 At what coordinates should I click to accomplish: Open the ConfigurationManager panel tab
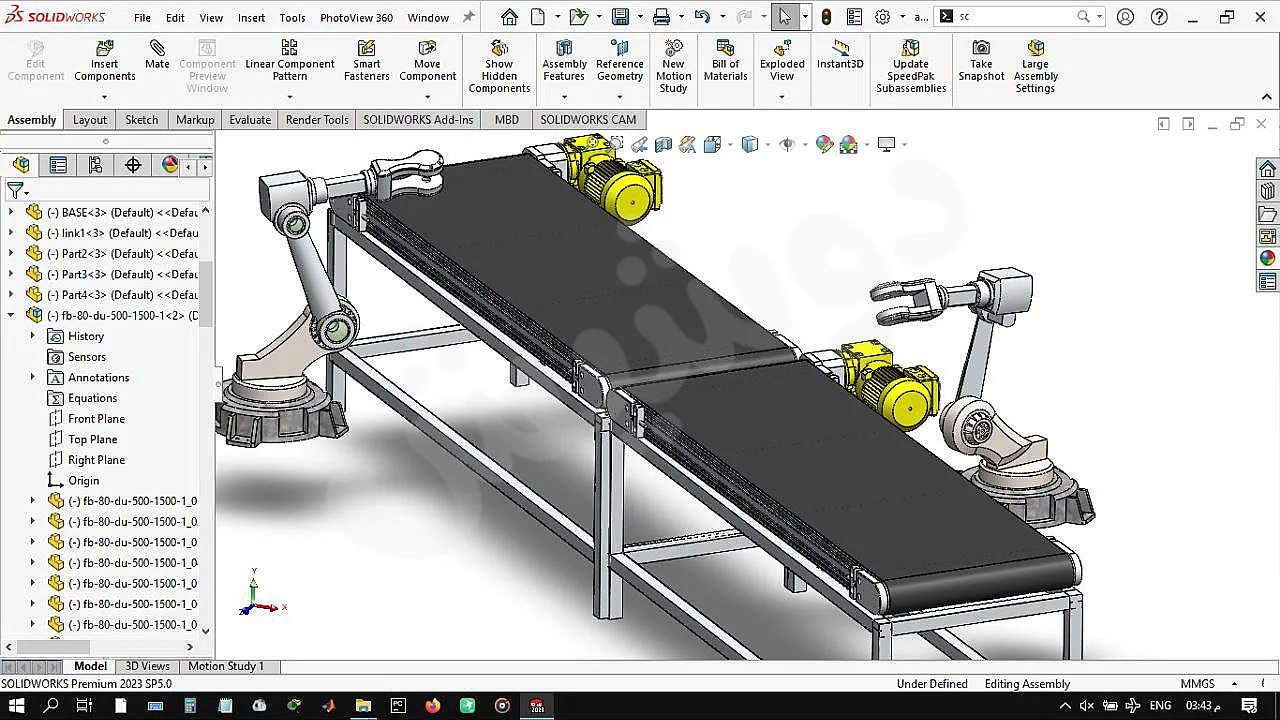[96, 165]
